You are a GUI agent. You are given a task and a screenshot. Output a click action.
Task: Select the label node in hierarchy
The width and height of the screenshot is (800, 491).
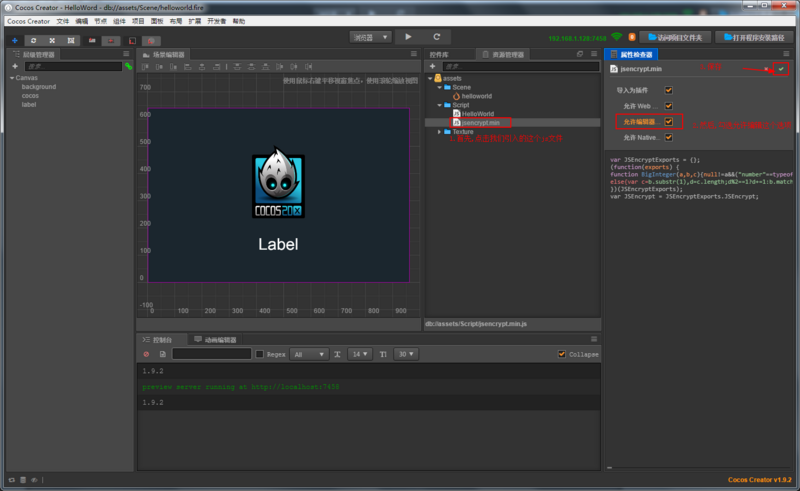click(x=29, y=105)
